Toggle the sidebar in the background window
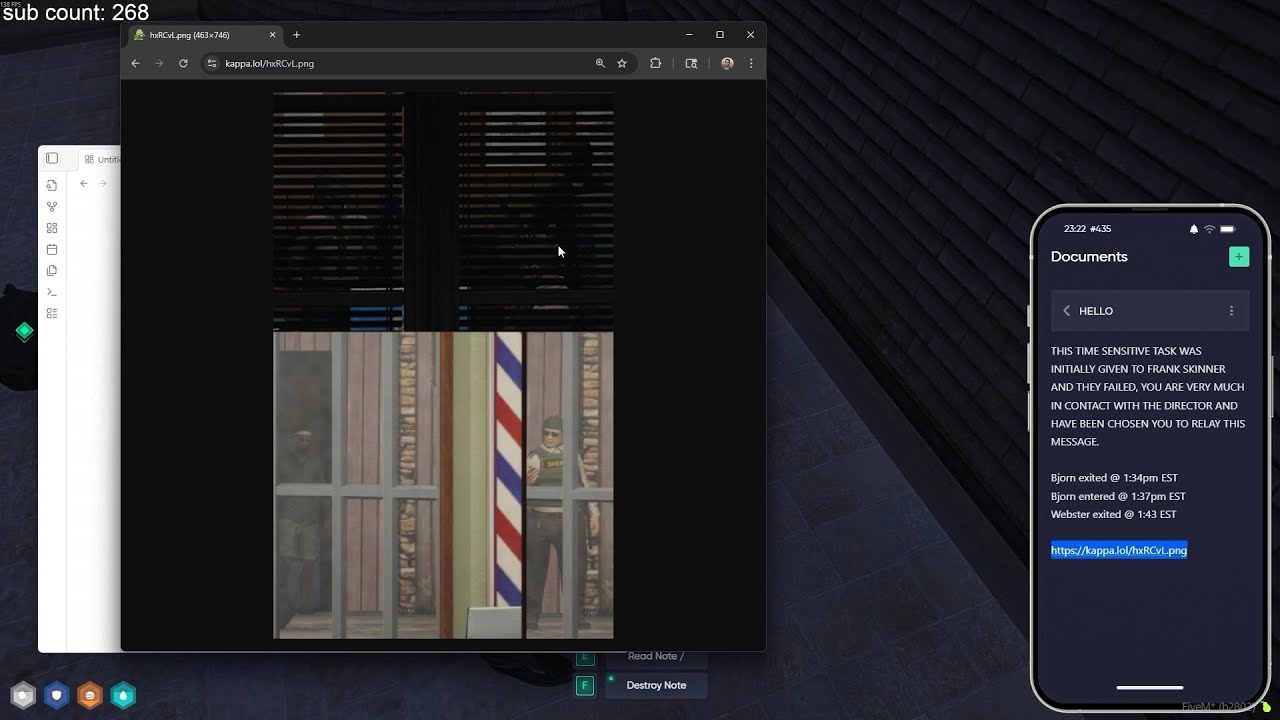The height and width of the screenshot is (720, 1280). point(52,158)
